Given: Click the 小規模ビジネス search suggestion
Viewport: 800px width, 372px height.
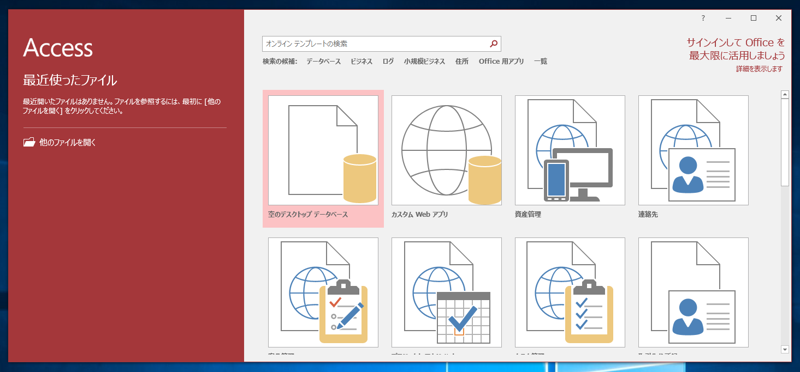Looking at the screenshot, I should click(424, 61).
